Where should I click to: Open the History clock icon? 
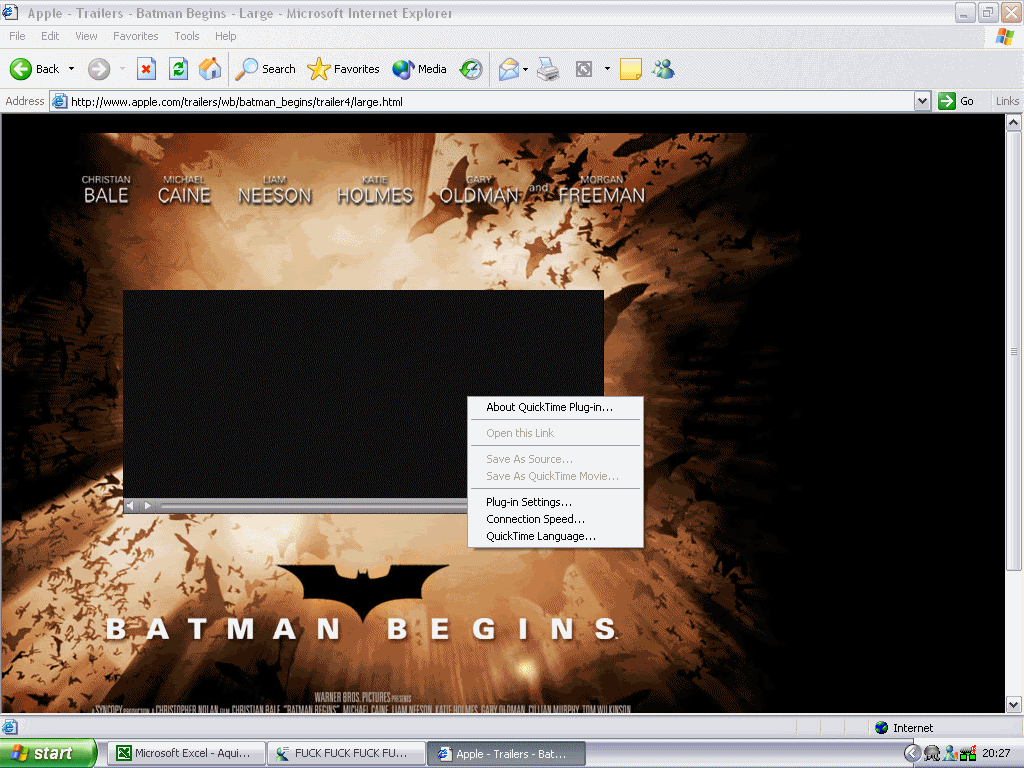coord(470,69)
